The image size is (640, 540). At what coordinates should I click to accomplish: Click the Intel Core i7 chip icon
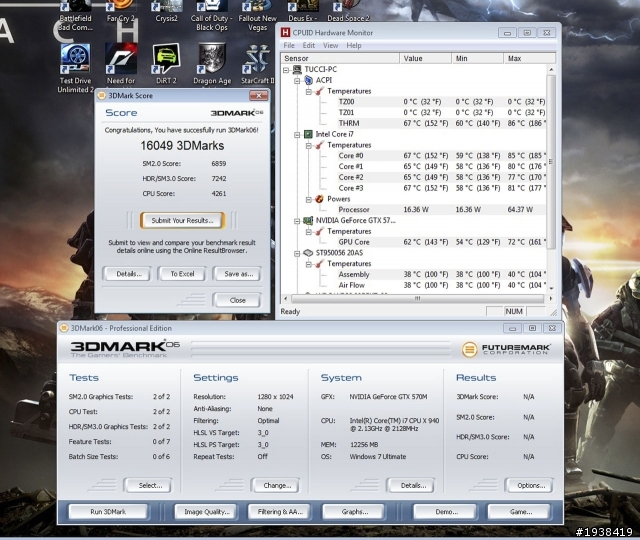pos(308,134)
